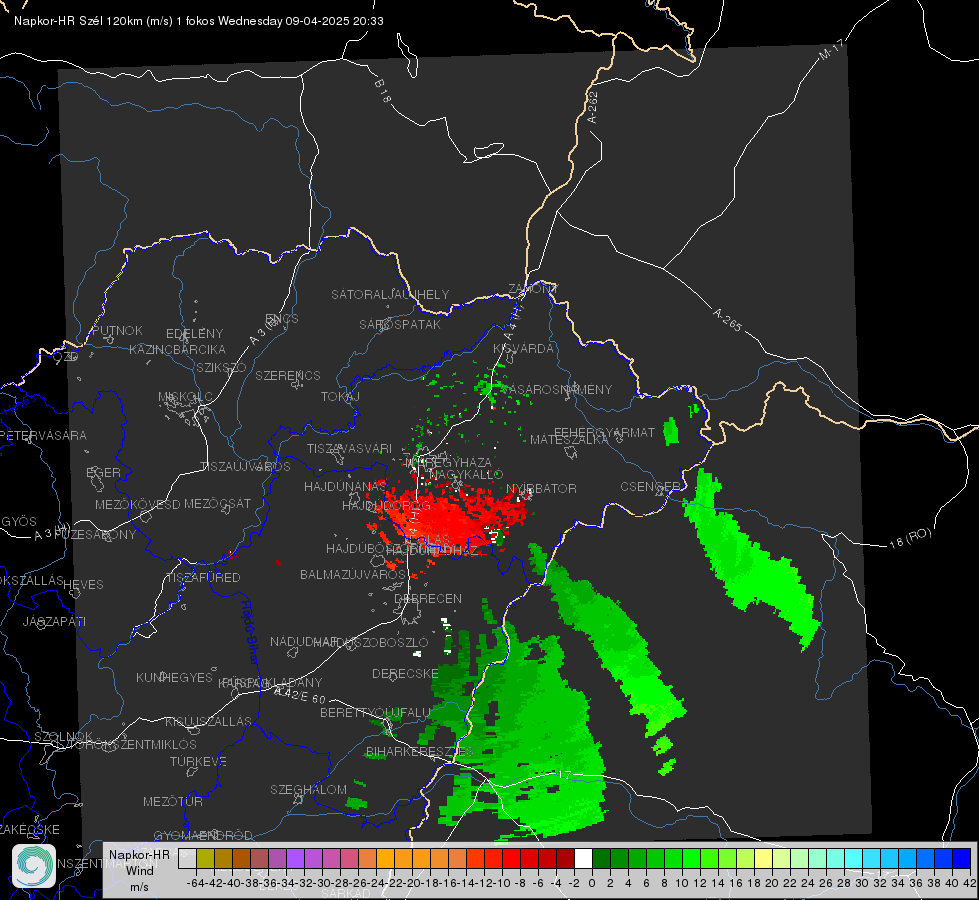Click the light gray first swatch of the scale
Viewport: 979px width, 900px height.
coord(187,859)
